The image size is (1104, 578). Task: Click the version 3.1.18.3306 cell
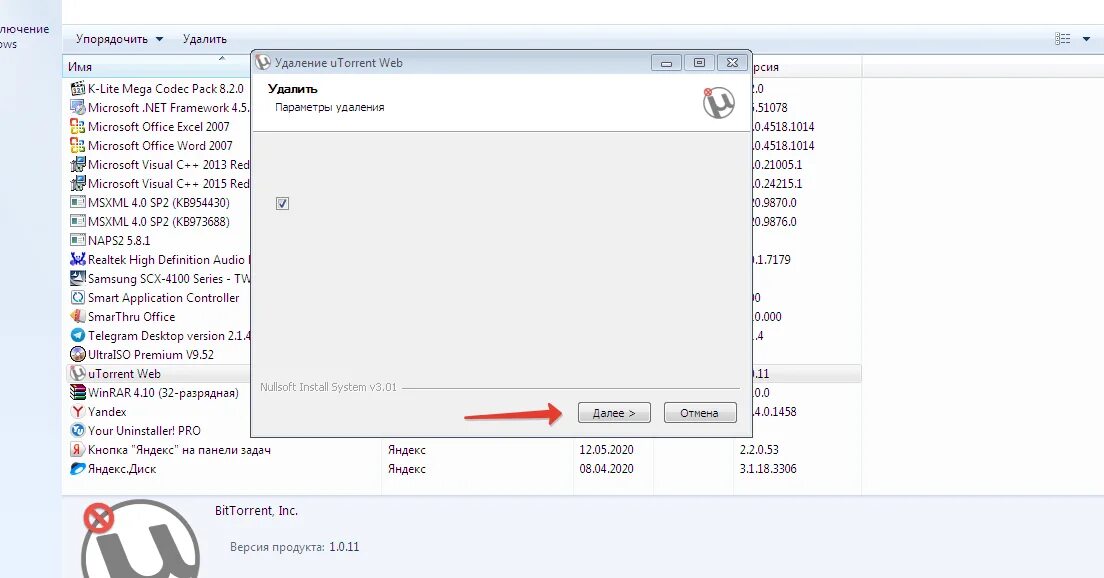768,469
